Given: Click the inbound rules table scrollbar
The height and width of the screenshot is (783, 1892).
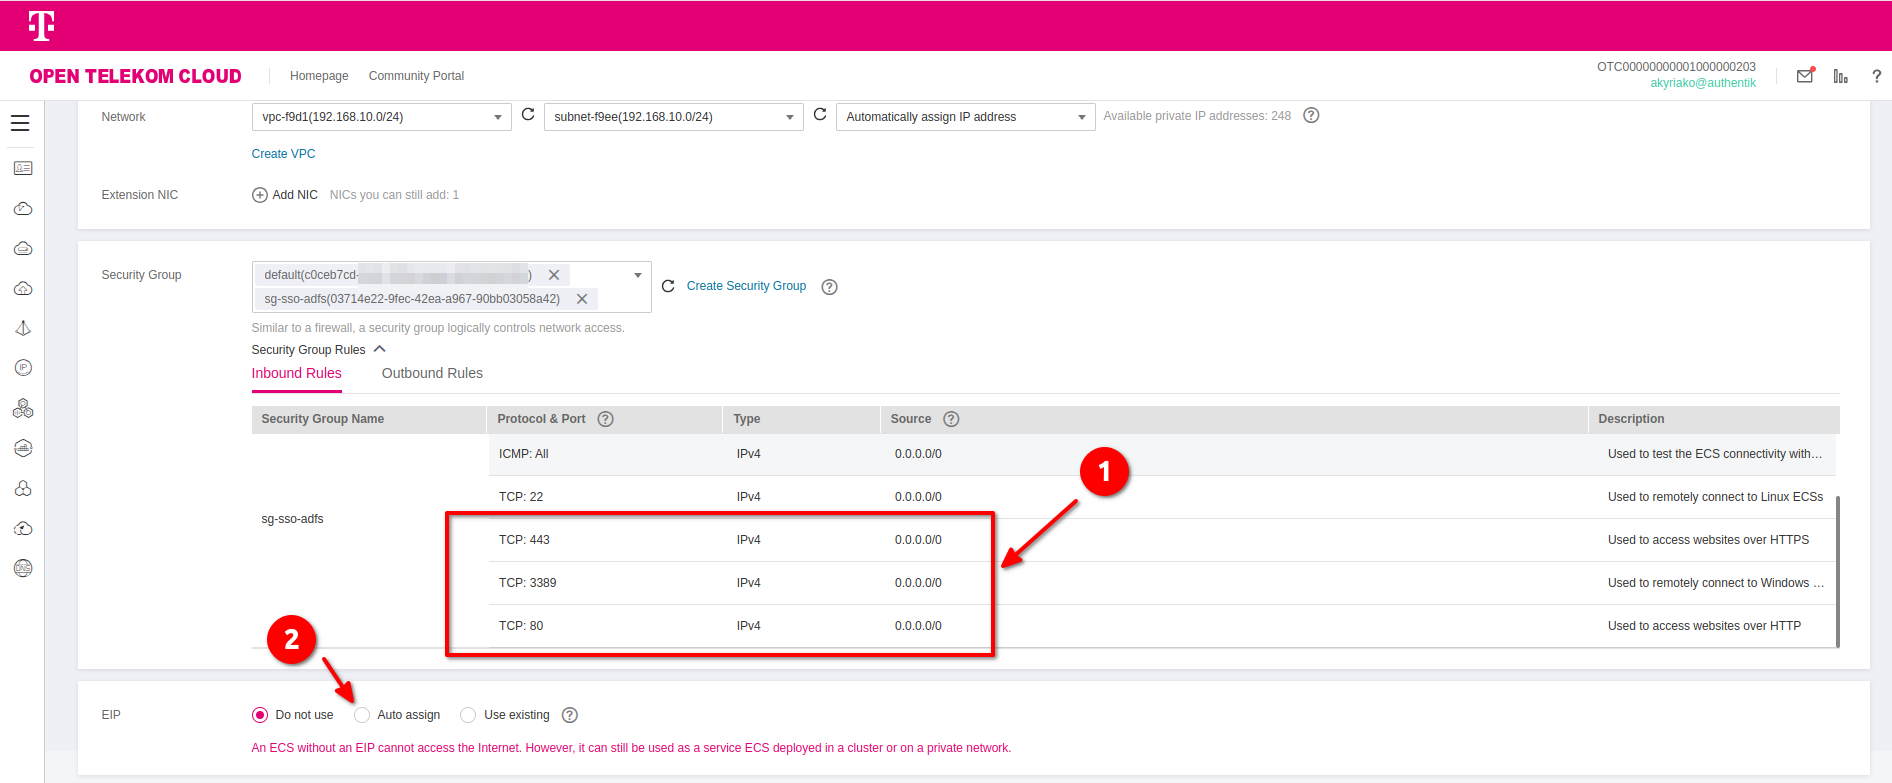Looking at the screenshot, I should (1837, 570).
